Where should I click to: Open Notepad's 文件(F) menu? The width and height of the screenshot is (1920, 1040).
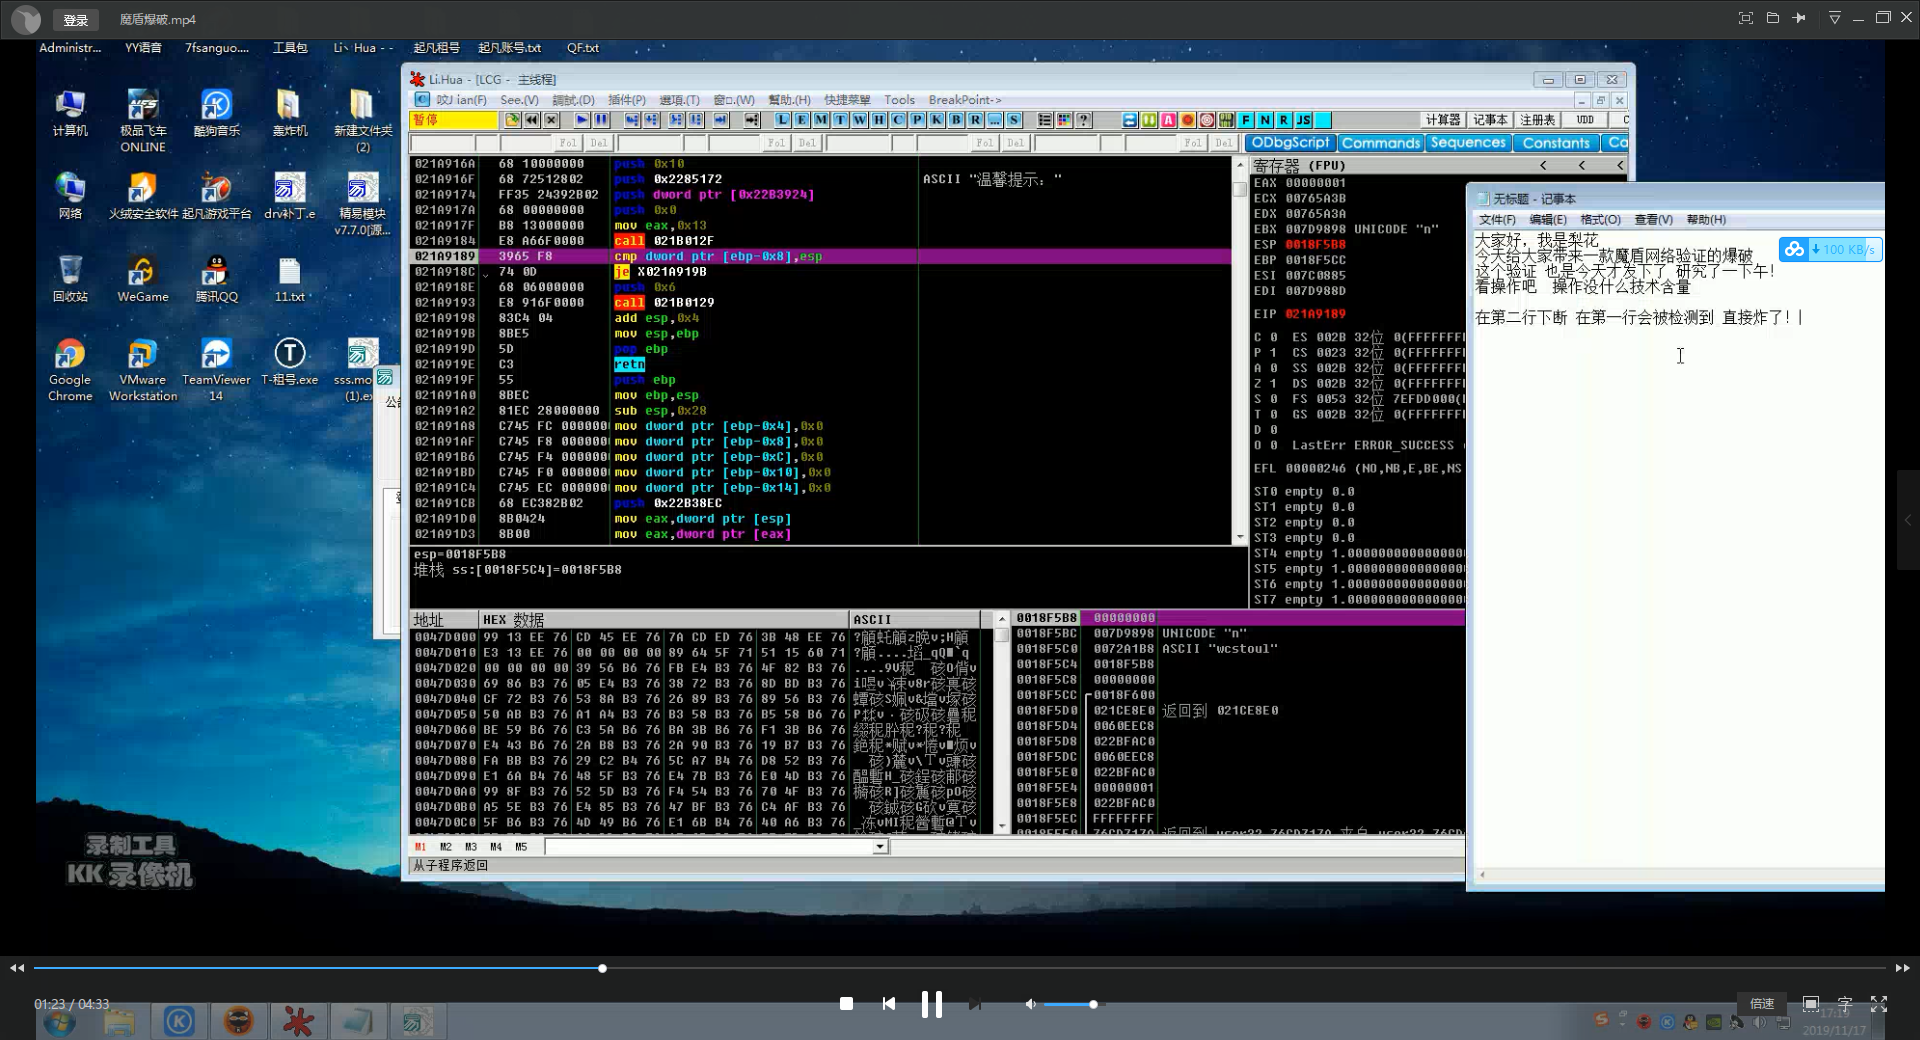click(x=1497, y=220)
